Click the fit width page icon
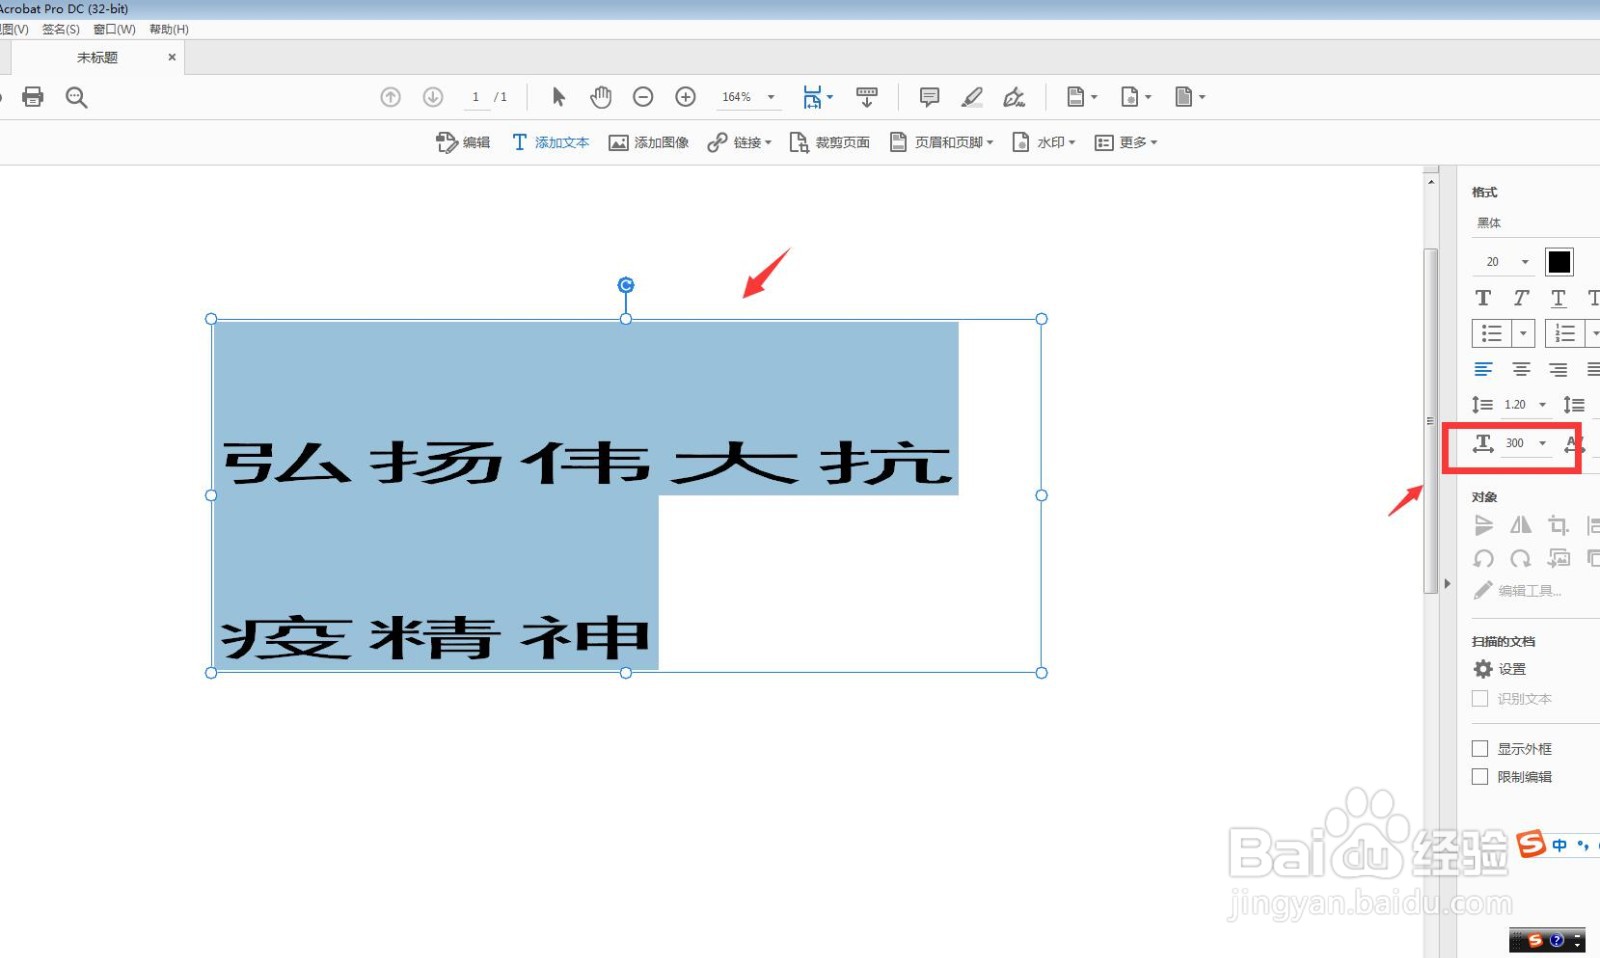Screen dimensions: 1600x958 point(812,97)
